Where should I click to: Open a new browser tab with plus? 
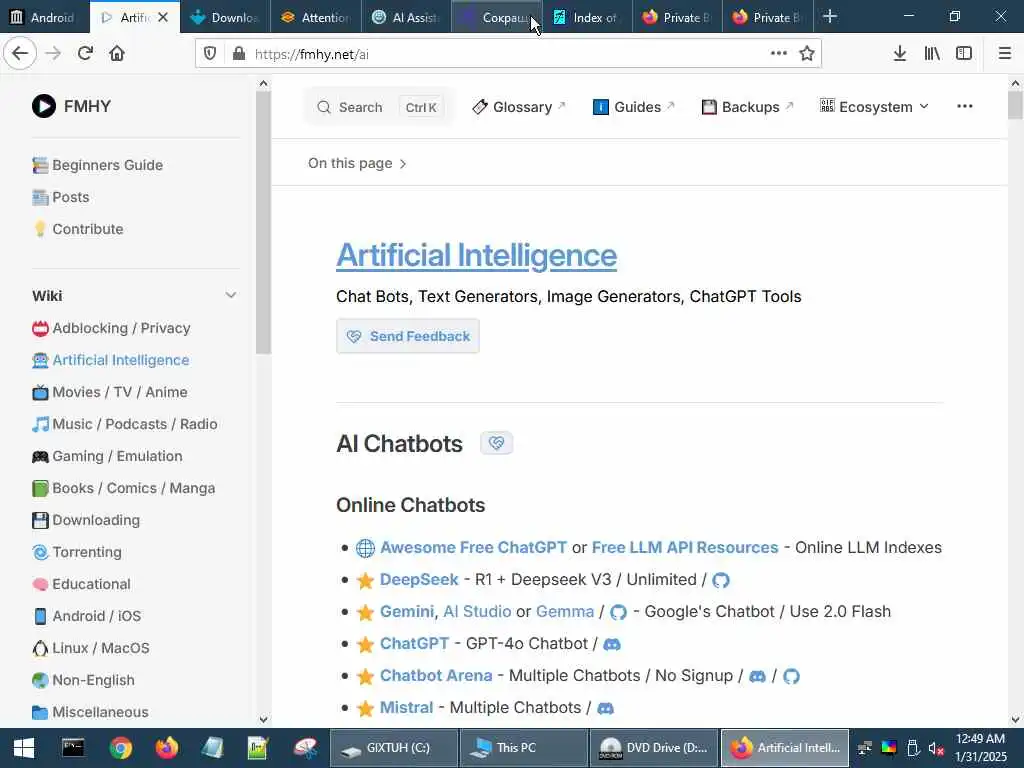pyautogui.click(x=830, y=16)
